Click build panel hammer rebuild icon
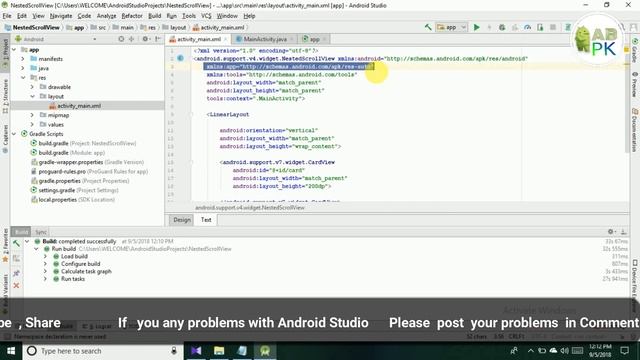640x360 pixels. 16,244
